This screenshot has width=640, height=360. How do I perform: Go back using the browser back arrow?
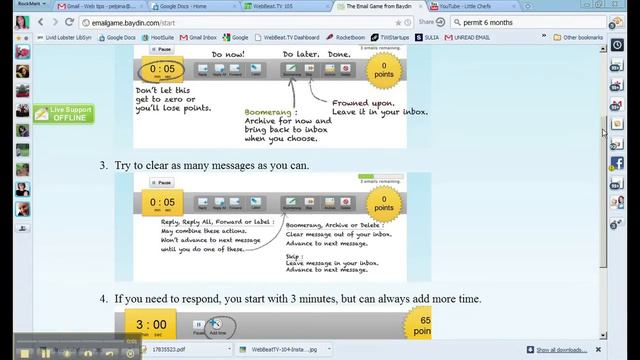41,22
